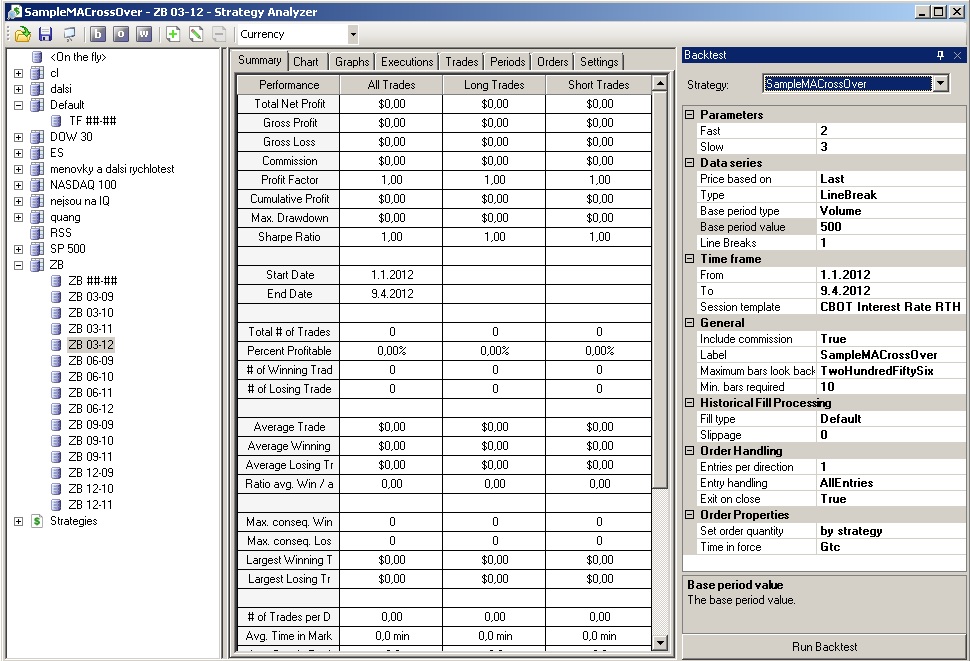Screen dimensions: 970x661
Task: Change the From date 1.1.2012
Action: click(x=891, y=275)
